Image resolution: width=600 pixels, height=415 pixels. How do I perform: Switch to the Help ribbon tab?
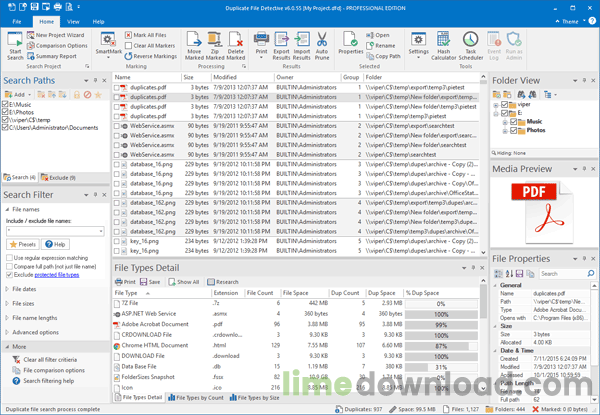click(x=98, y=21)
